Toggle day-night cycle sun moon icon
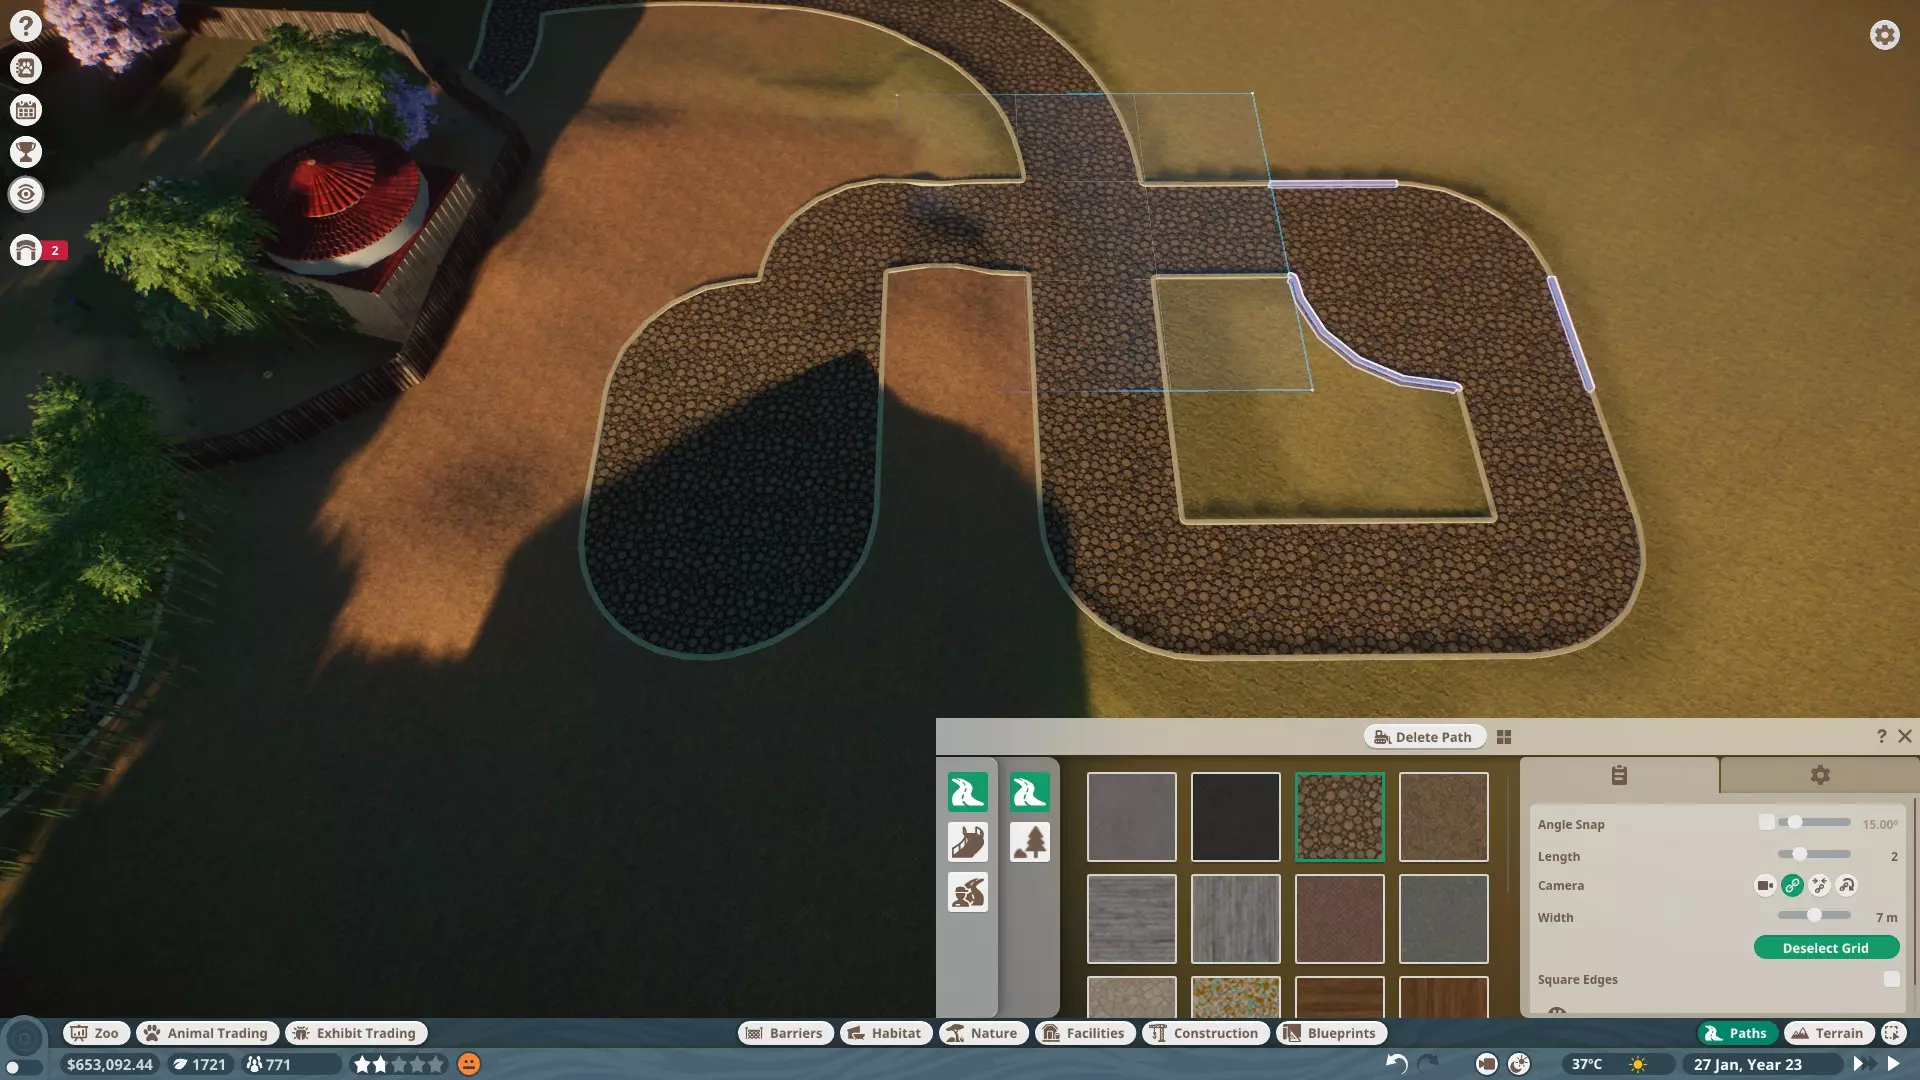The height and width of the screenshot is (1080, 1920). 1519,1064
